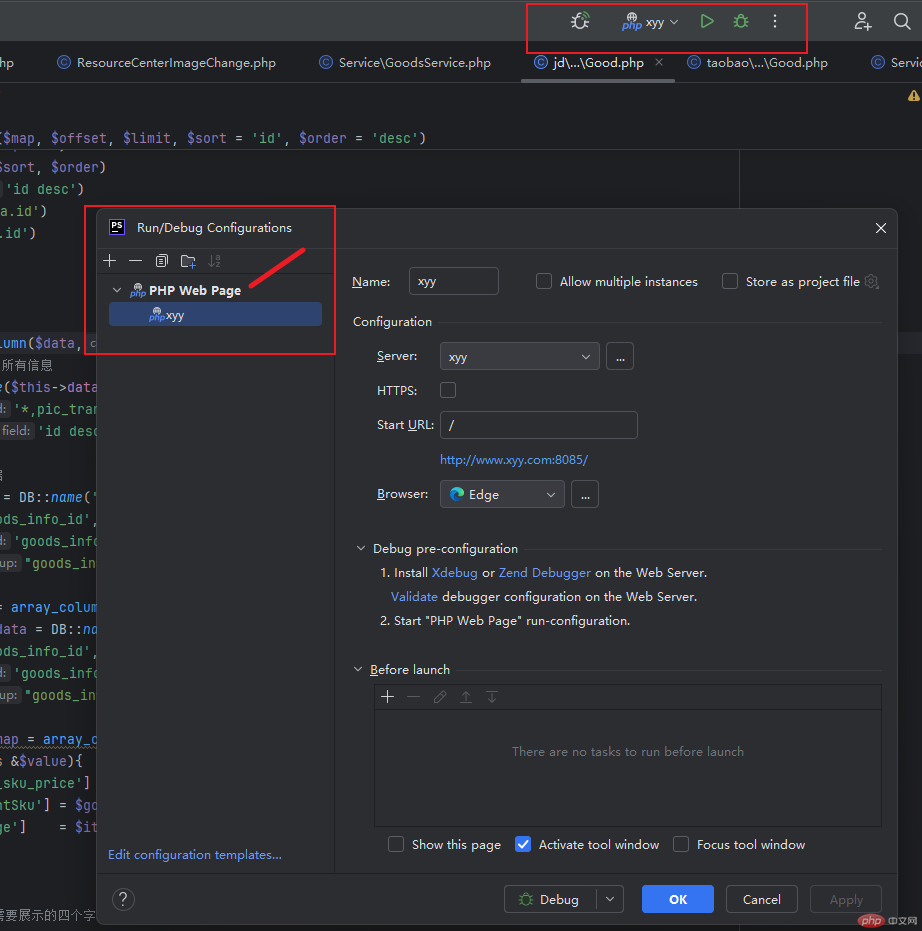Enable Focus tool window checkbox
The height and width of the screenshot is (931, 922).
click(x=681, y=844)
